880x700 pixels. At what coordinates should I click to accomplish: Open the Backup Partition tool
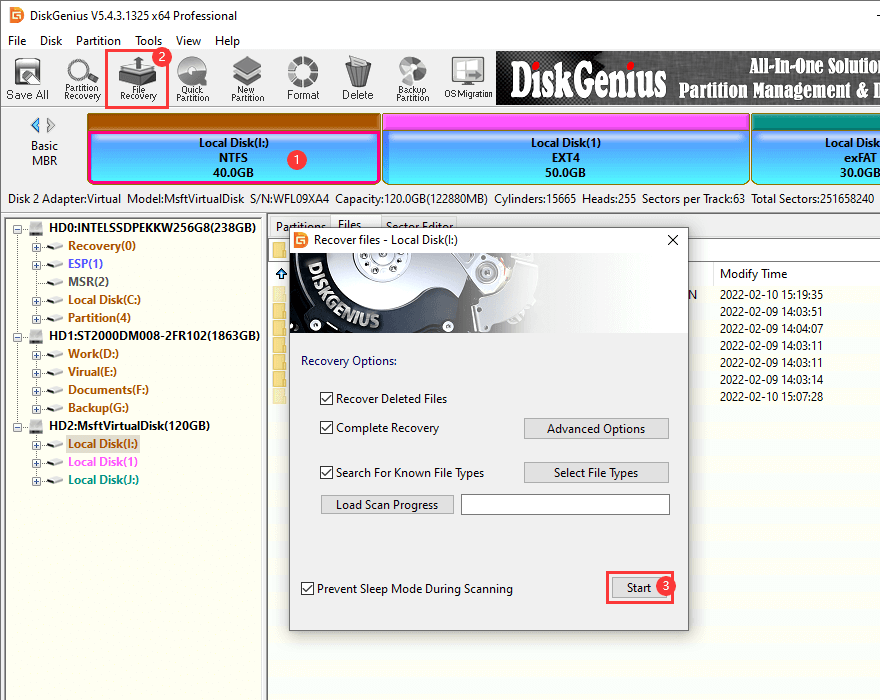coord(412,79)
